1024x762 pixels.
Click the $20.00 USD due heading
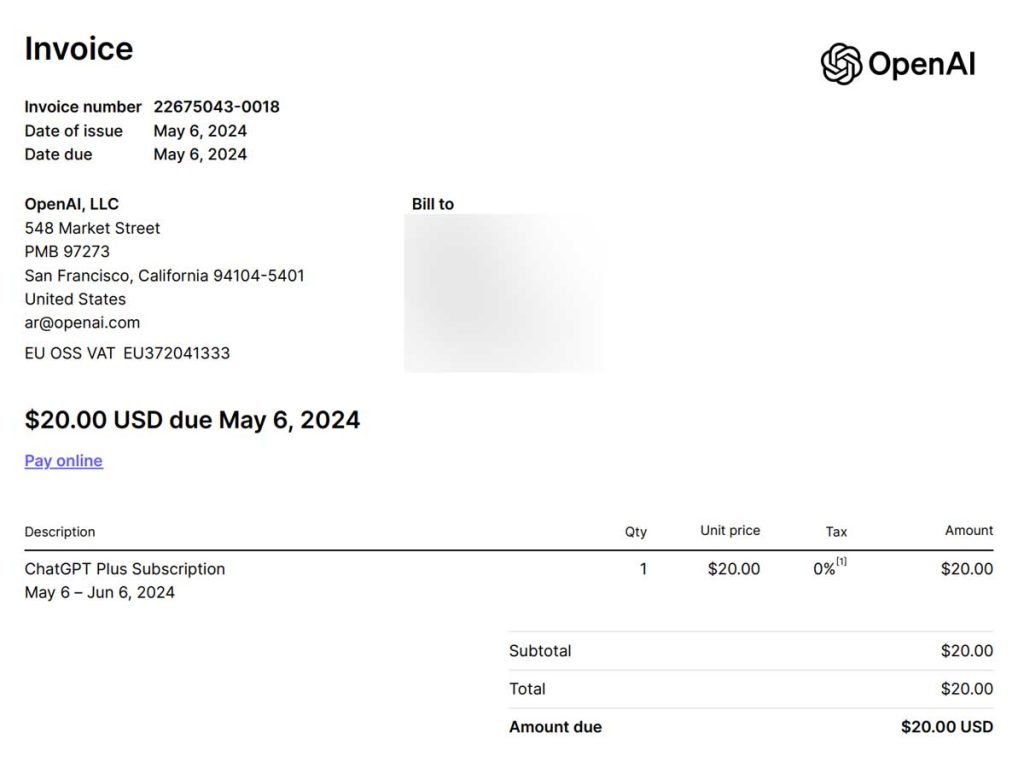point(192,420)
